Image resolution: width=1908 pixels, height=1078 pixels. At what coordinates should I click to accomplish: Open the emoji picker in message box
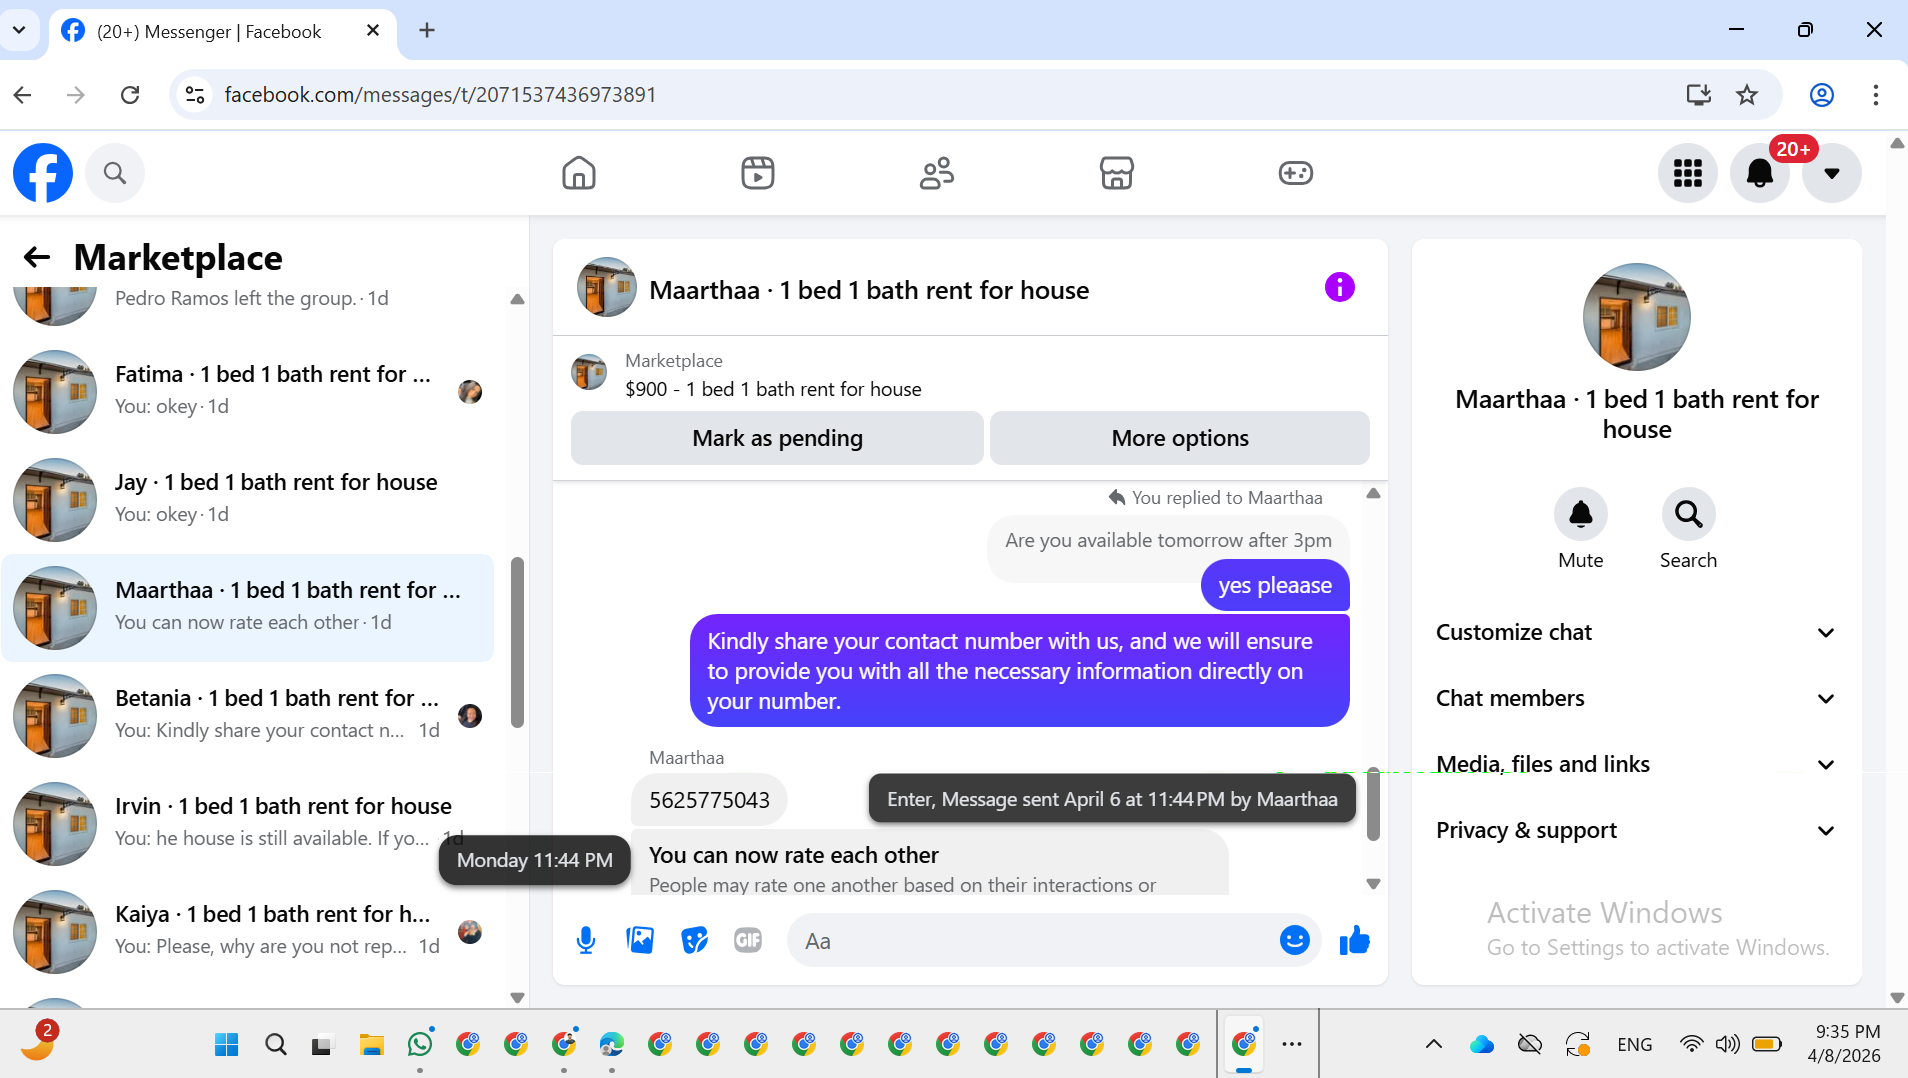(1295, 941)
